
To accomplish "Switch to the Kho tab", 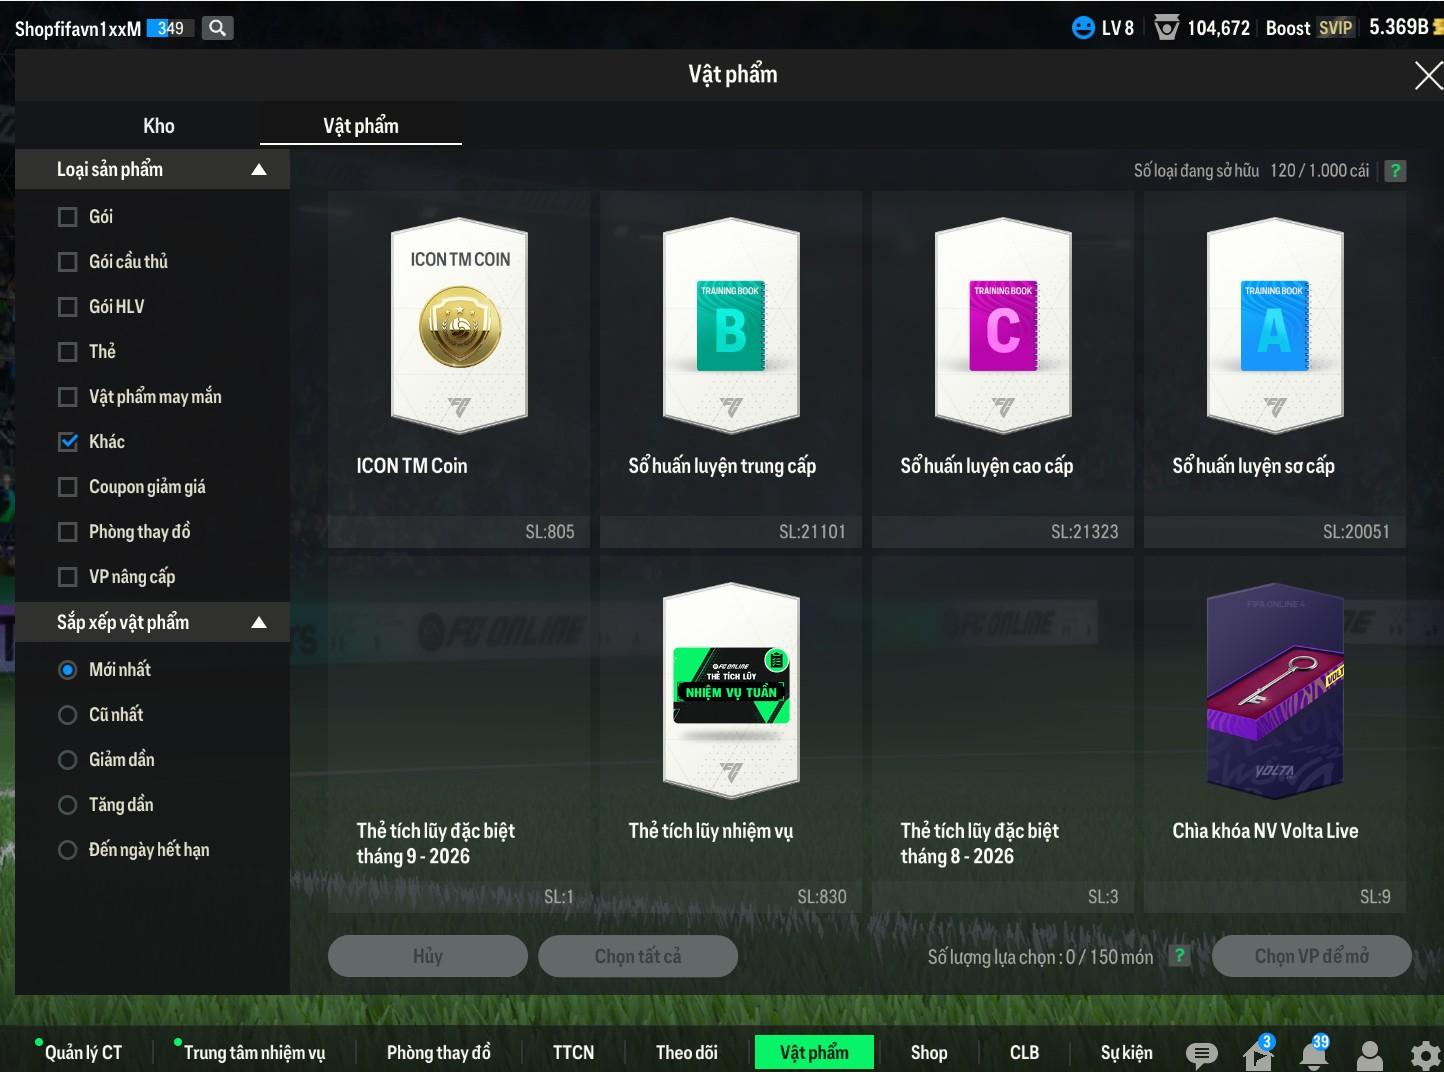I will [x=159, y=126].
